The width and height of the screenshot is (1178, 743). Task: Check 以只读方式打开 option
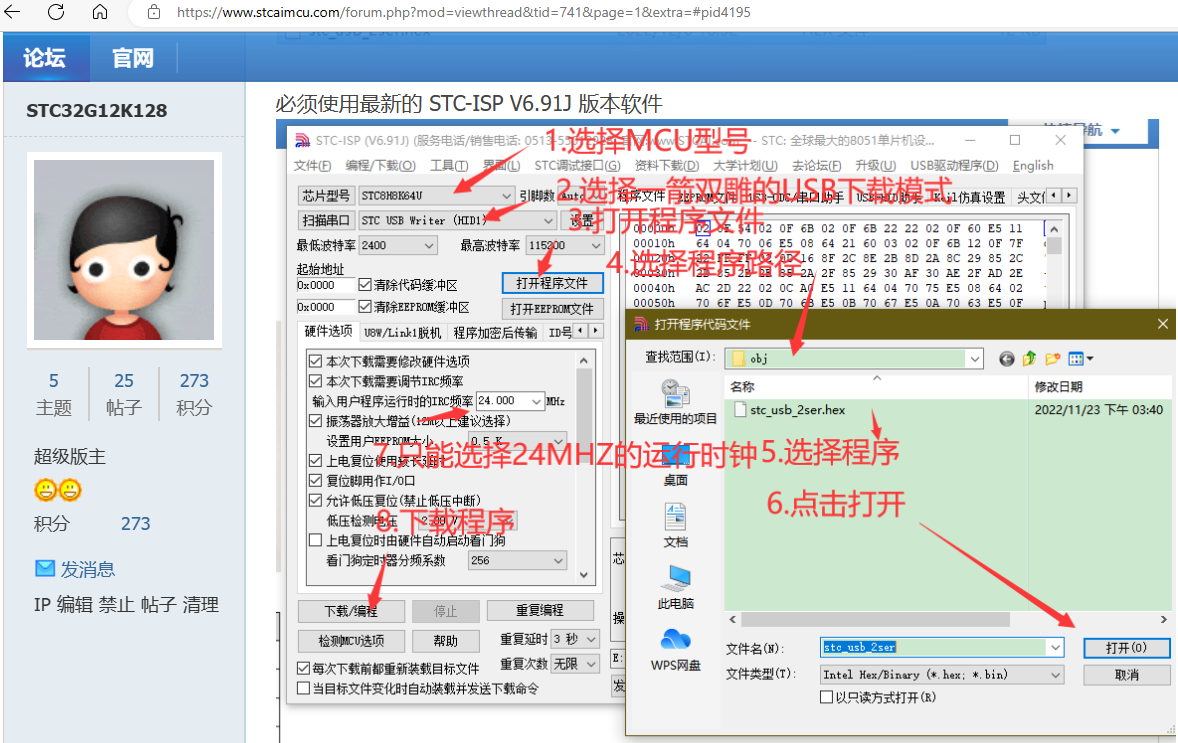(x=826, y=697)
